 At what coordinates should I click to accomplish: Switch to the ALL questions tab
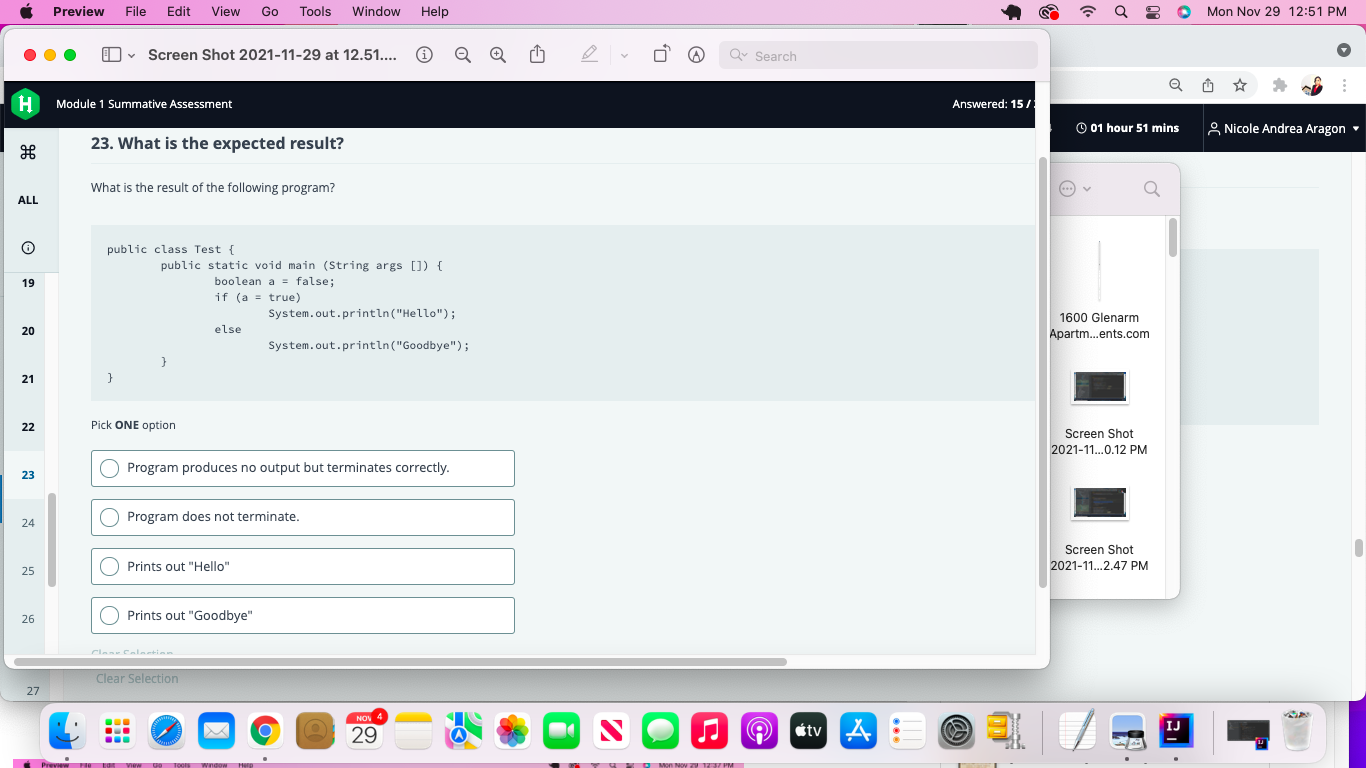click(x=27, y=200)
